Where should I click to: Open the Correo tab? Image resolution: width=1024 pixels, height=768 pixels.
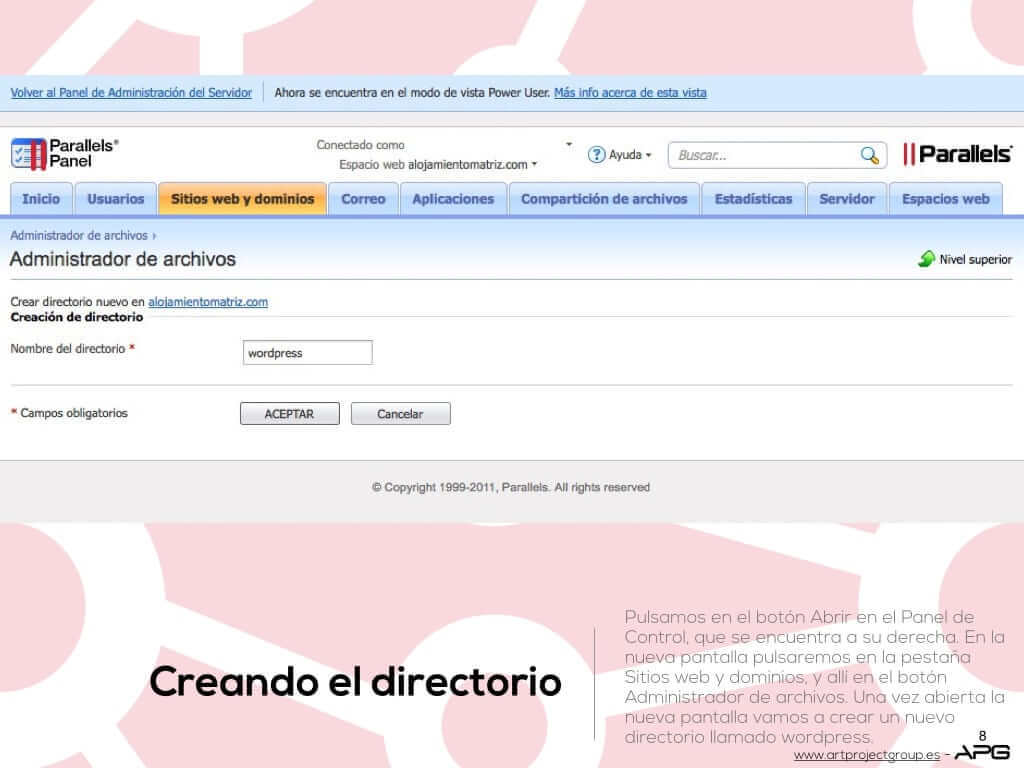click(363, 199)
